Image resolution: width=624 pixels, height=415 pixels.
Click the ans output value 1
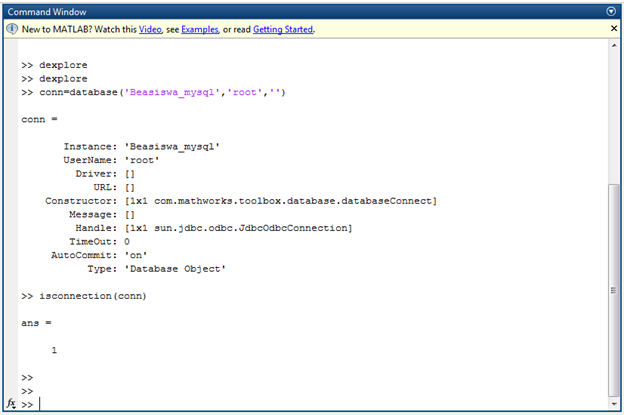(54, 350)
